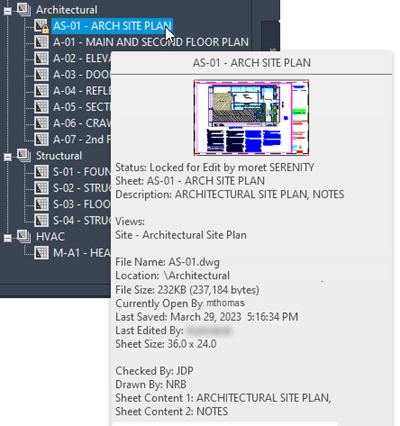Click the Status: Locked for Edit line
Image resolution: width=400 pixels, height=426 pixels.
[215, 167]
